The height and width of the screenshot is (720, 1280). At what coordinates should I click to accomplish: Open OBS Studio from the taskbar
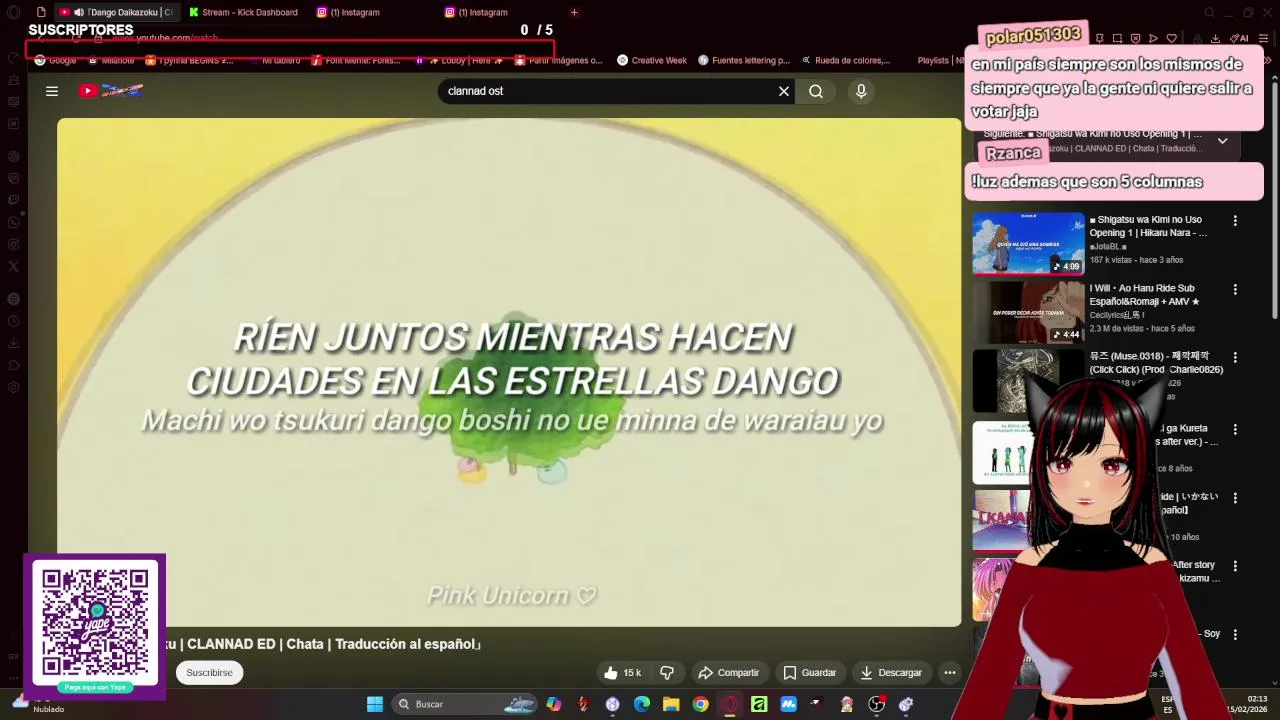coord(877,704)
